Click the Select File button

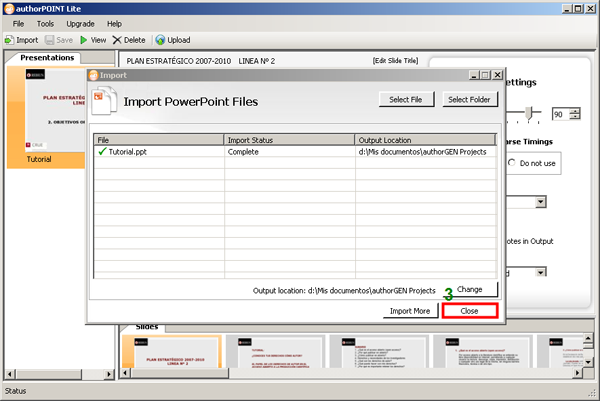406,99
